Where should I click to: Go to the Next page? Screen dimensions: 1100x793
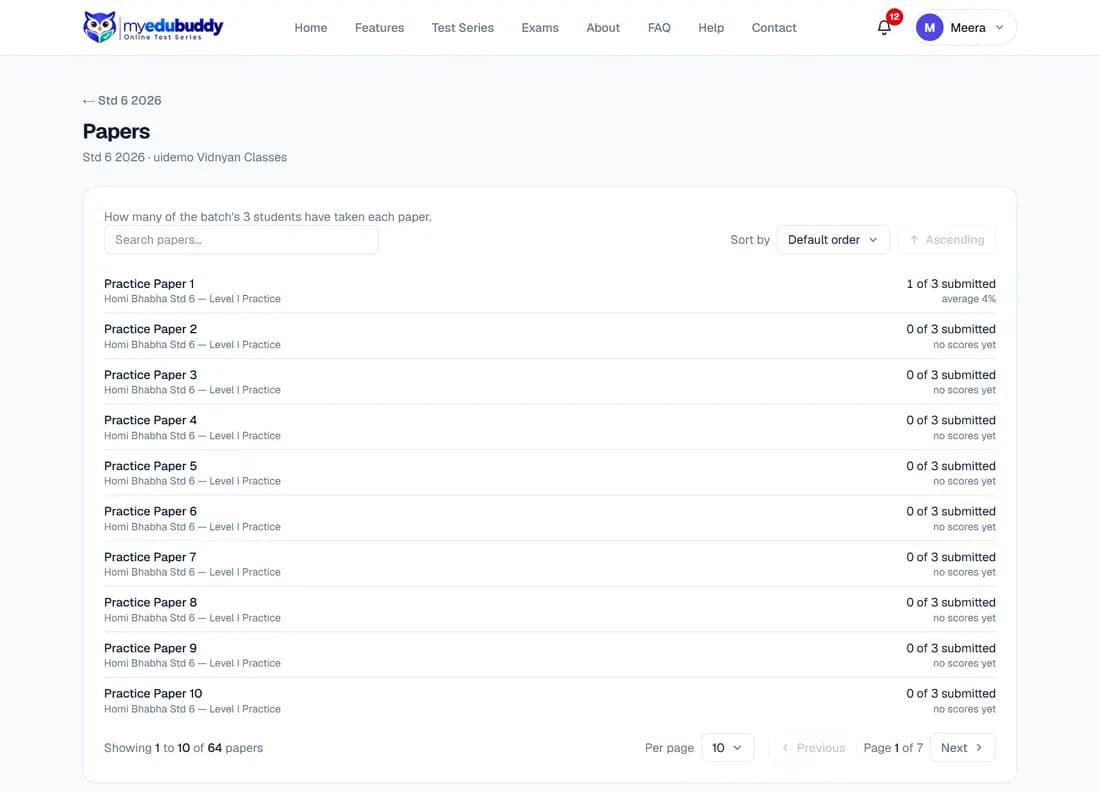click(962, 747)
